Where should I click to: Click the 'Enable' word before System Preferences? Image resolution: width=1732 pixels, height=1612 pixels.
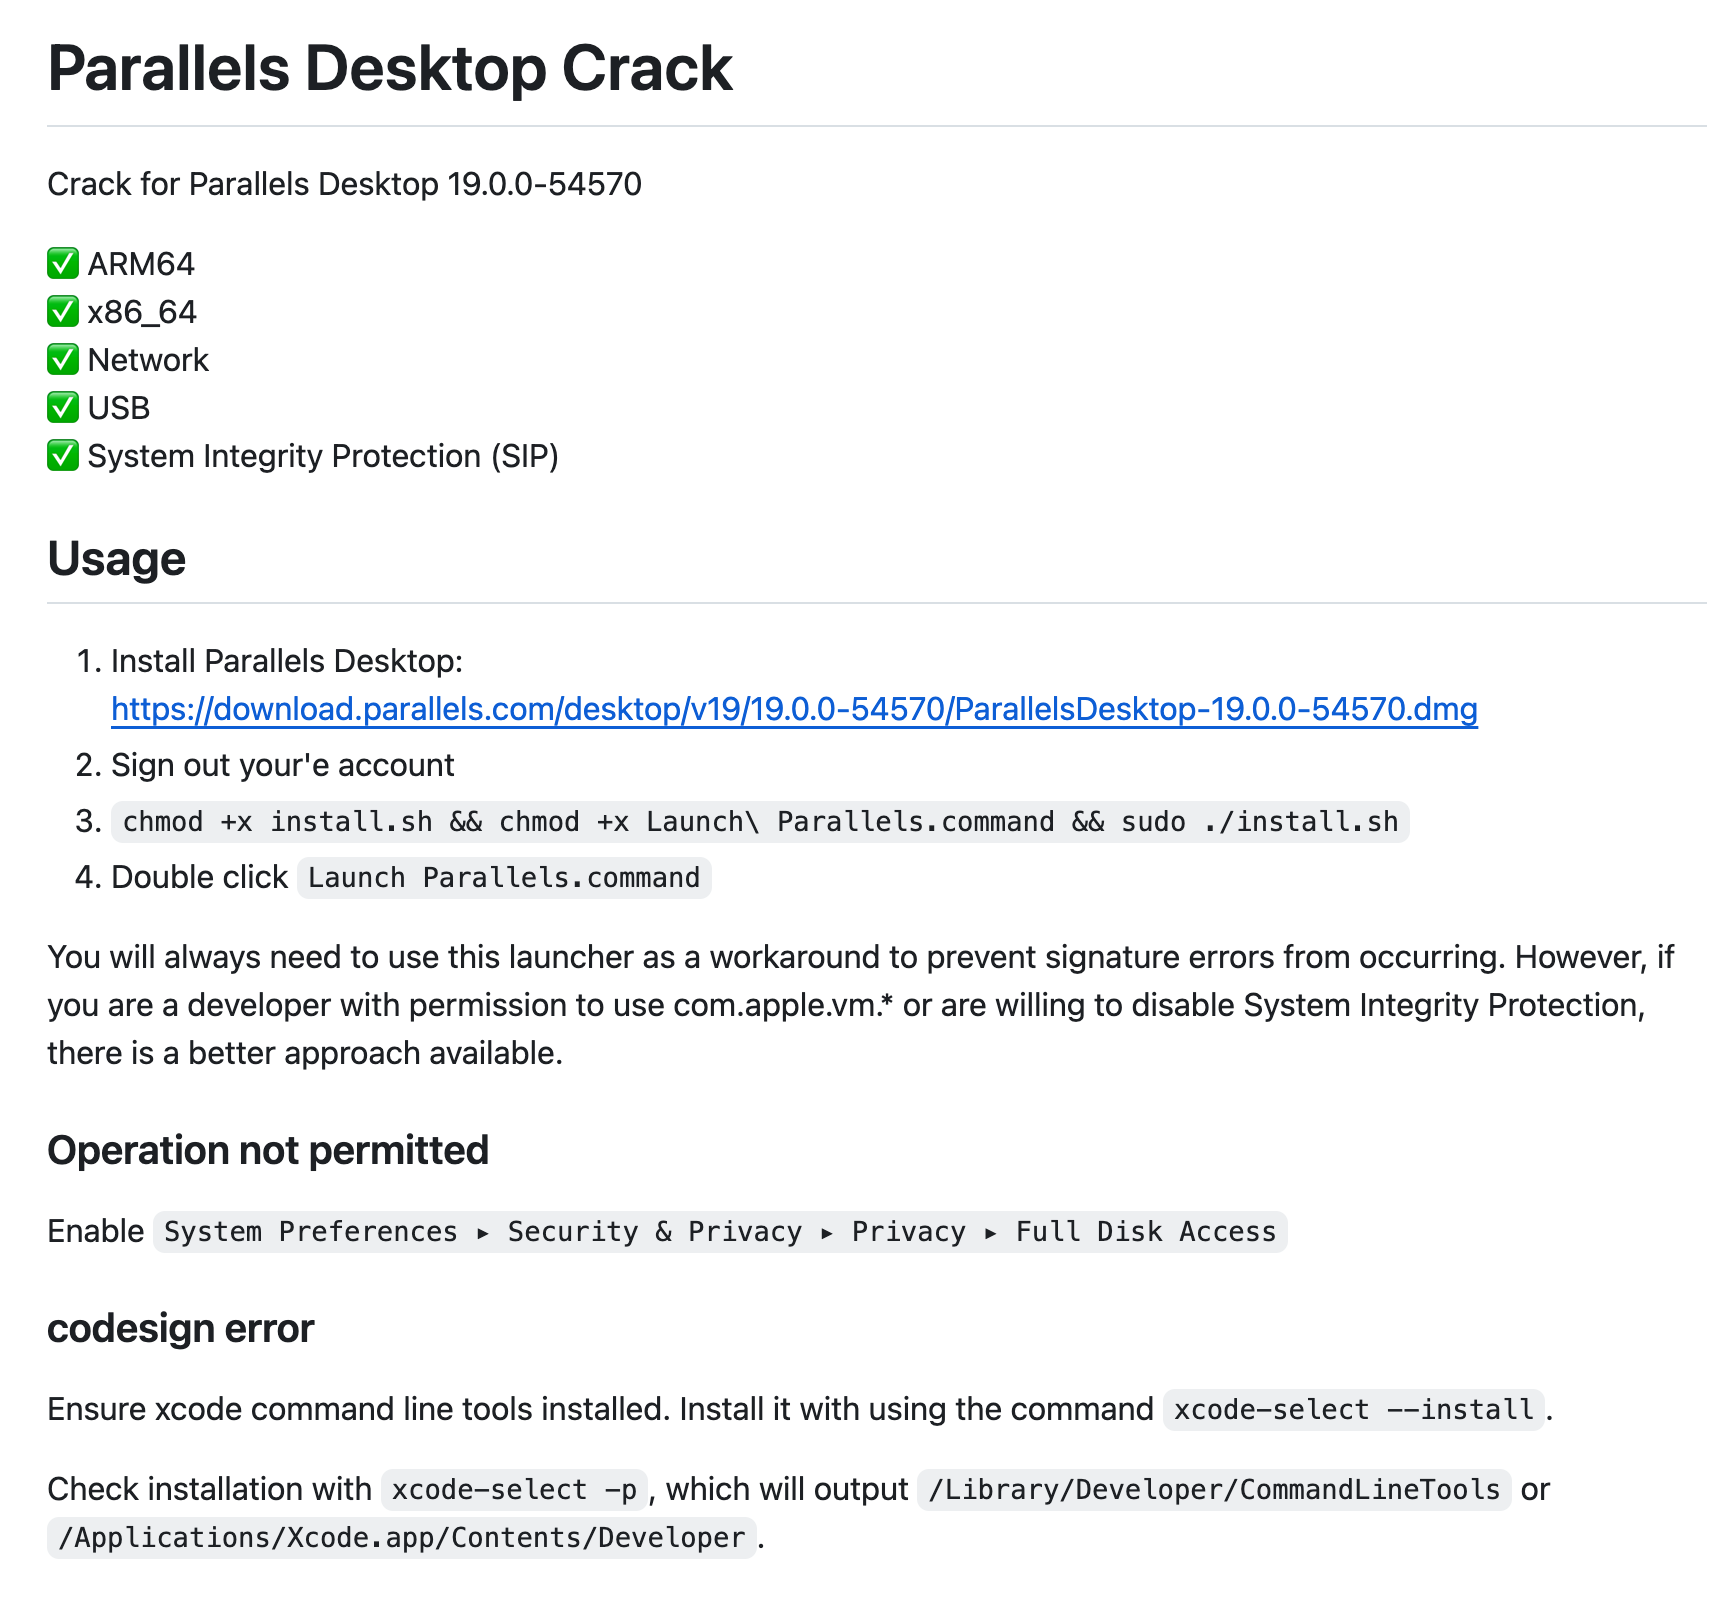[x=96, y=1231]
